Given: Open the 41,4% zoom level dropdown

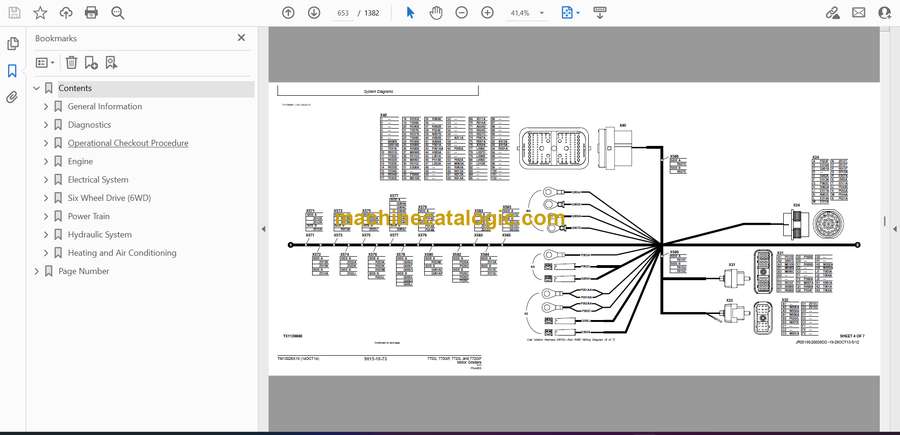Looking at the screenshot, I should pos(526,13).
